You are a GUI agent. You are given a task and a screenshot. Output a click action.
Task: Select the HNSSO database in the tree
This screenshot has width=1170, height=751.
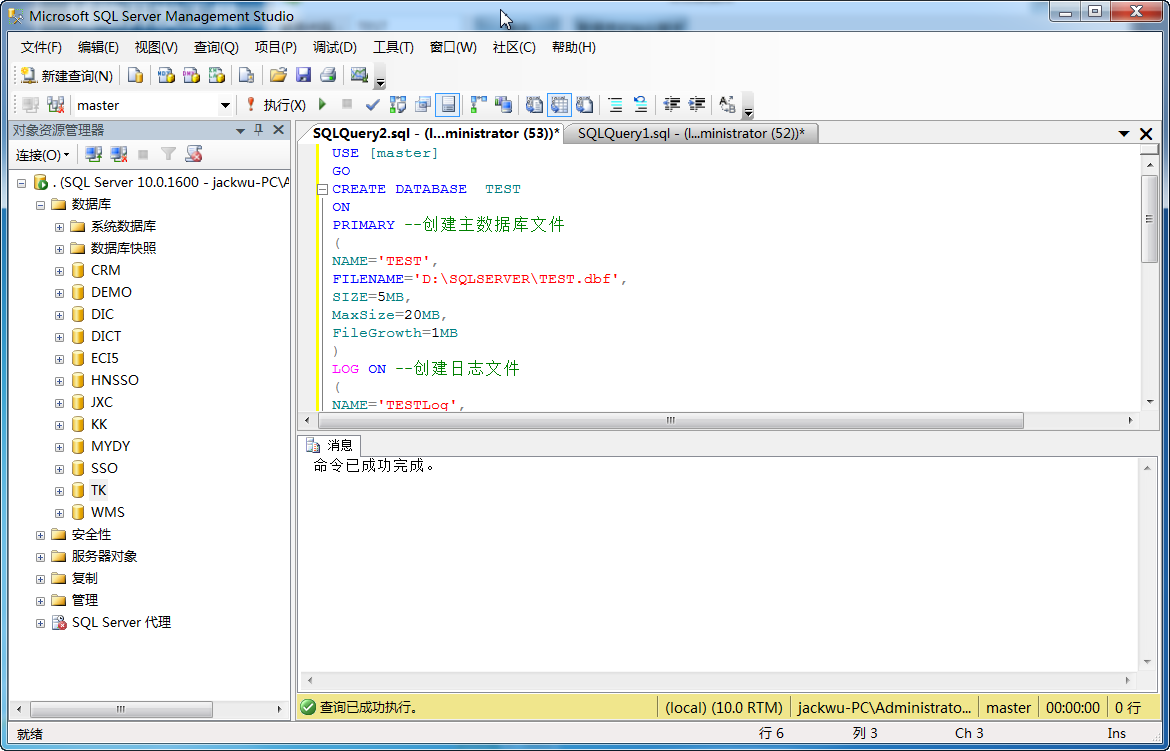[x=115, y=380]
